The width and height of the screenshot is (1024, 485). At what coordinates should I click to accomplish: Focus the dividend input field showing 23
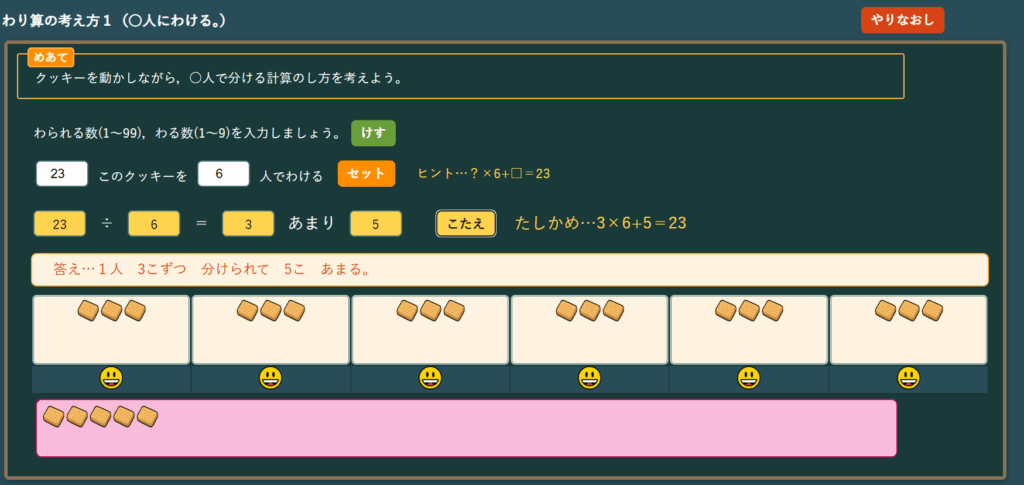[62, 174]
